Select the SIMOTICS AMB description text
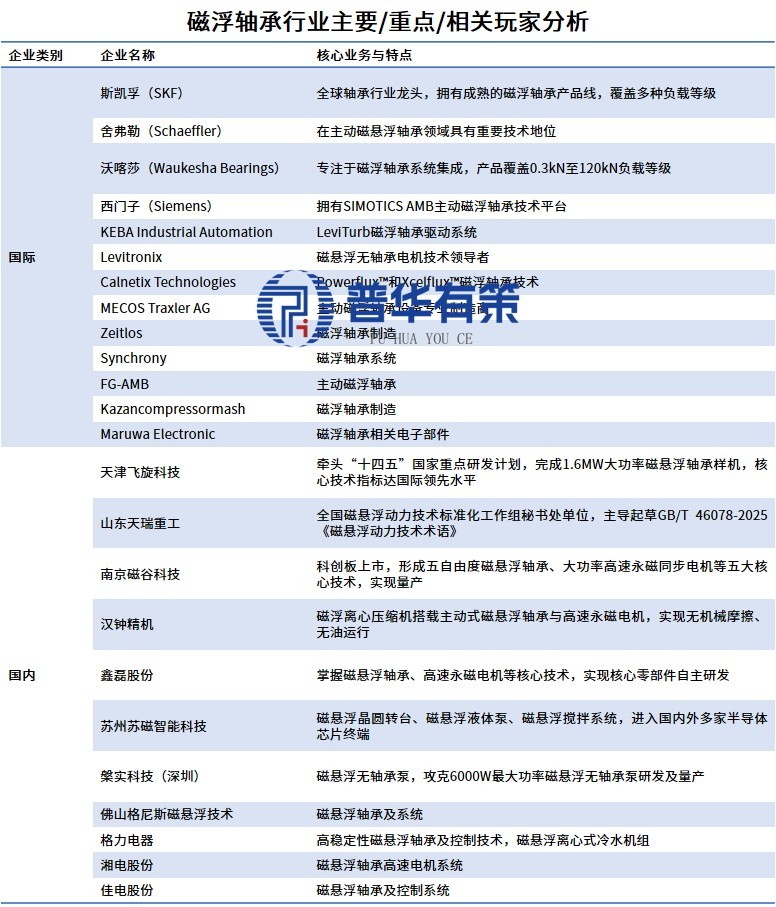The height and width of the screenshot is (907, 776). tap(442, 207)
